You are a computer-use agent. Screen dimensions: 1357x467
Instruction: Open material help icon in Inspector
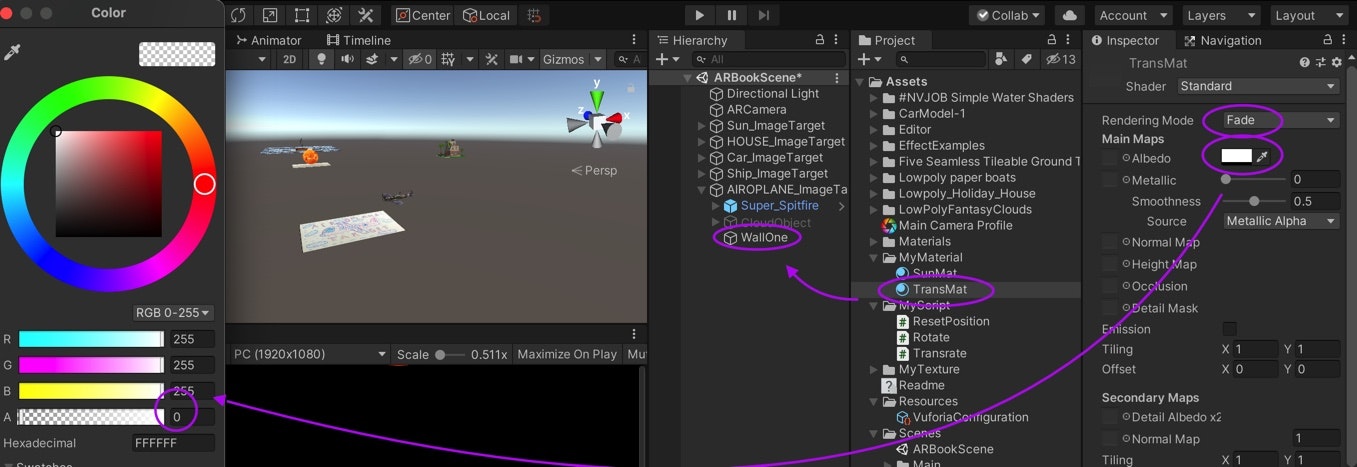1304,63
